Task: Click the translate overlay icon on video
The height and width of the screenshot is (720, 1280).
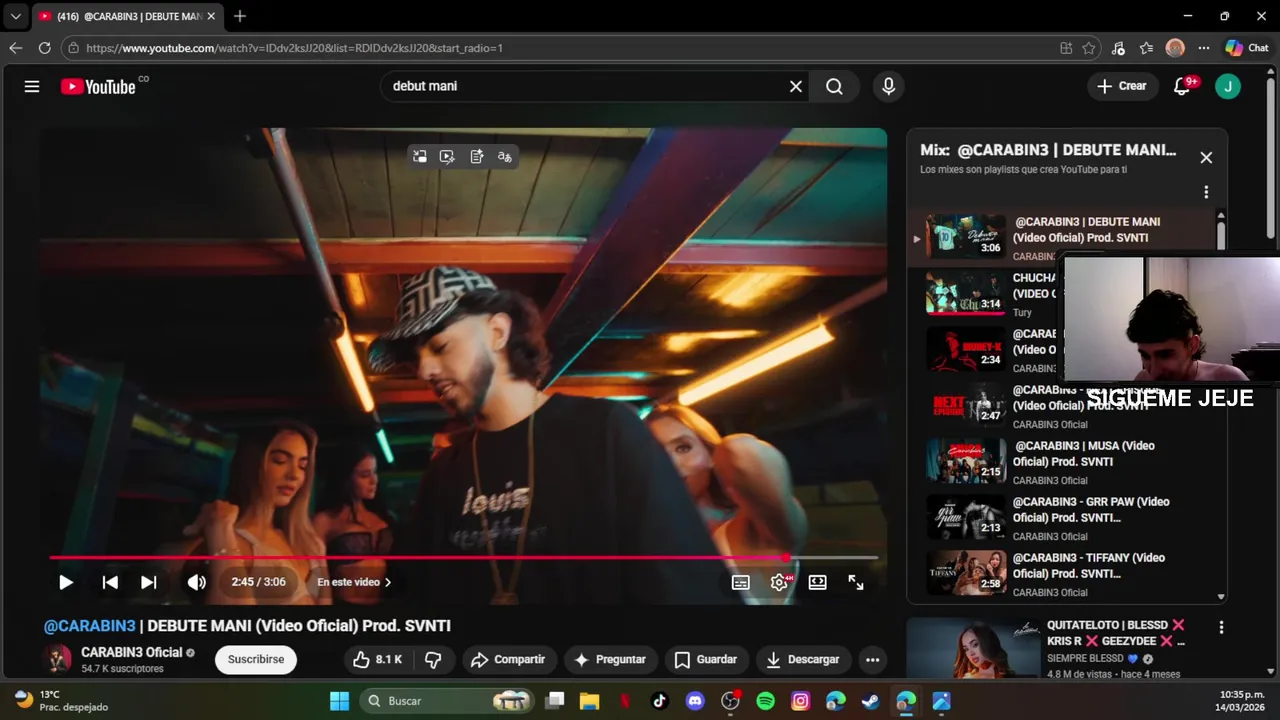Action: (504, 156)
